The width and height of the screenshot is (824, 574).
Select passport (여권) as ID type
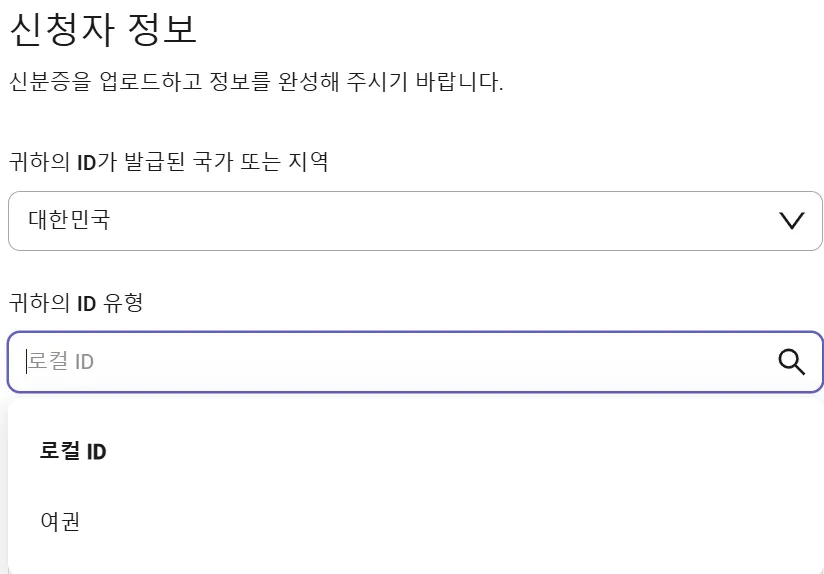click(60, 521)
